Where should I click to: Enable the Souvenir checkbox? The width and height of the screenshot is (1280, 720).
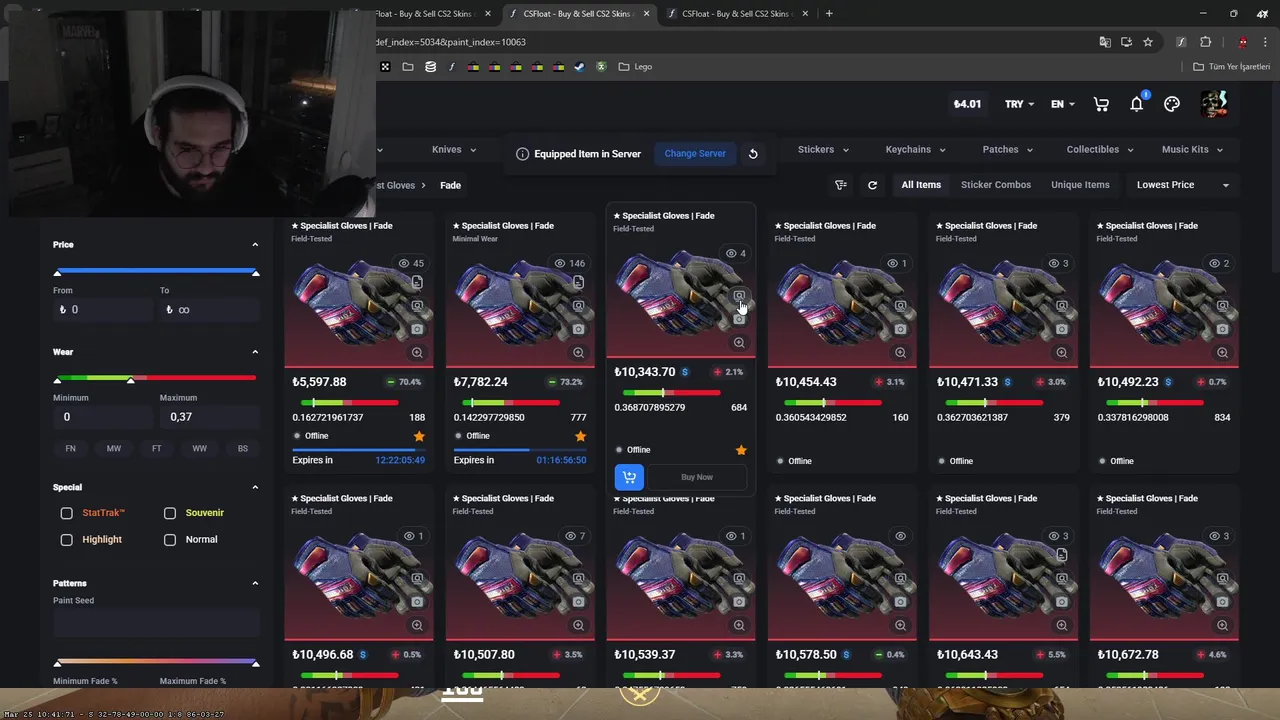click(170, 513)
